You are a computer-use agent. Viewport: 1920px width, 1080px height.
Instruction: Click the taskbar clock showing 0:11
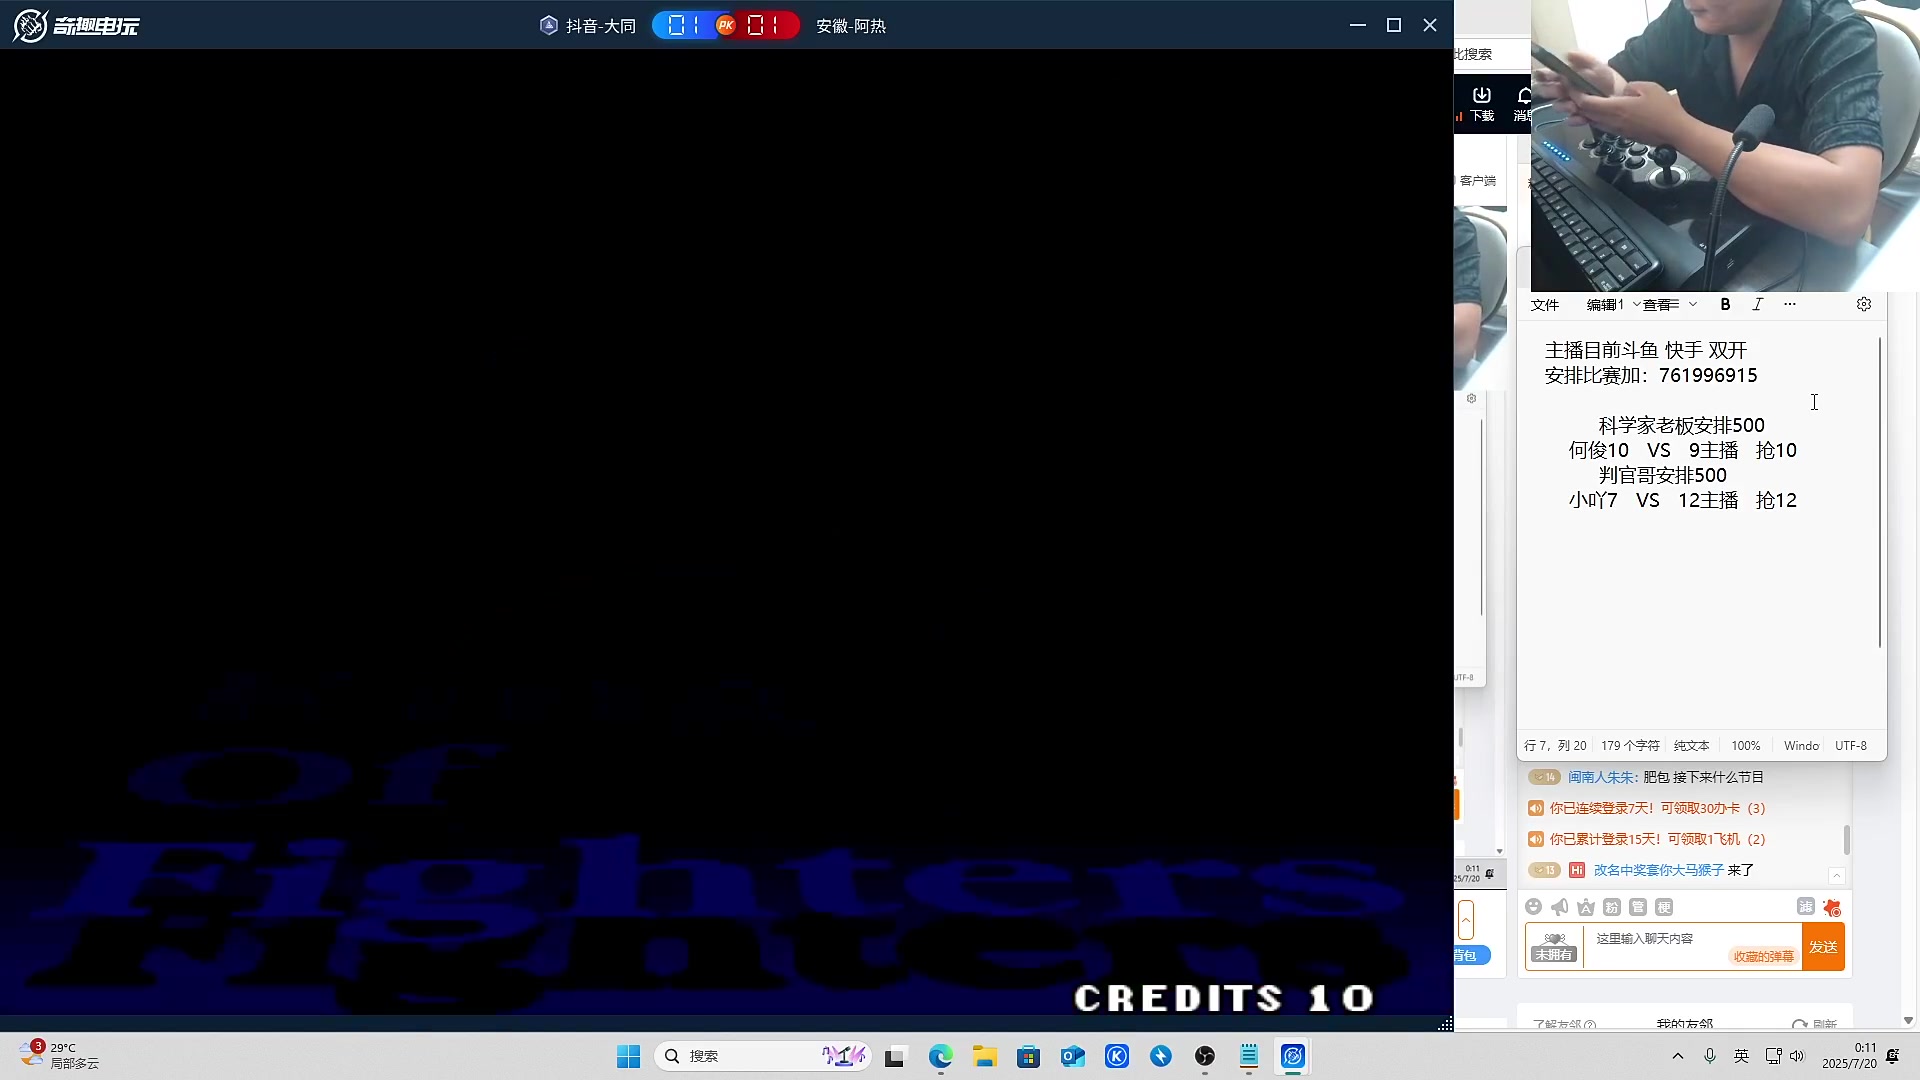pyautogui.click(x=1850, y=1056)
